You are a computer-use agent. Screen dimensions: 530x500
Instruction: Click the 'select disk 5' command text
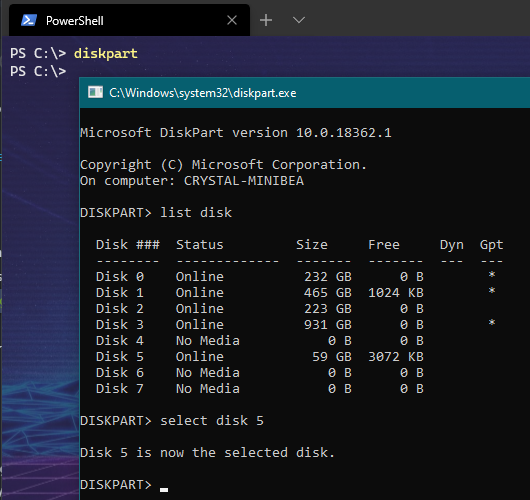212,421
